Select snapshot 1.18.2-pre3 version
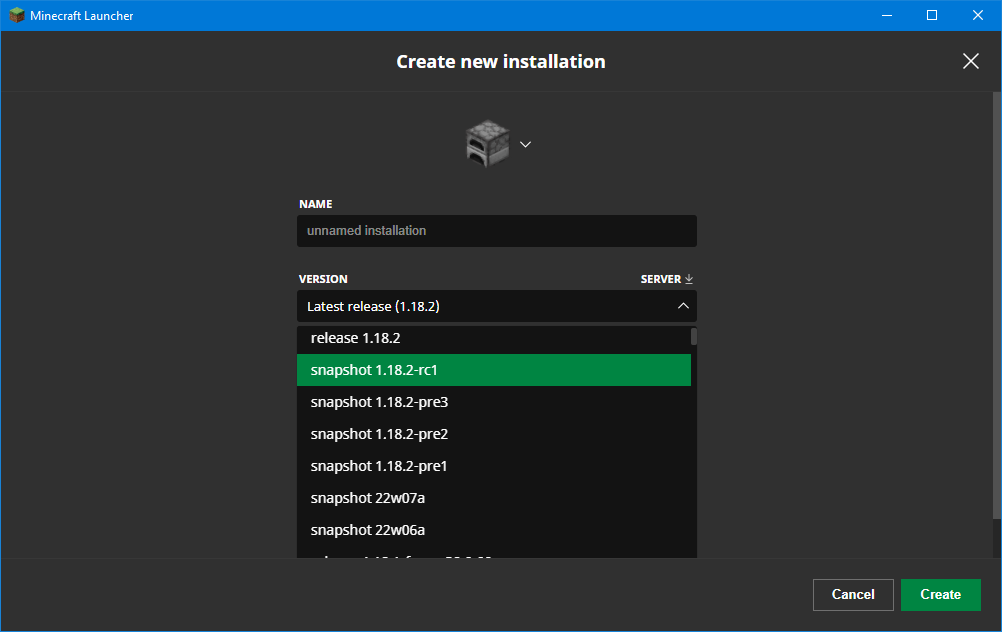This screenshot has height=632, width=1002. (x=493, y=402)
